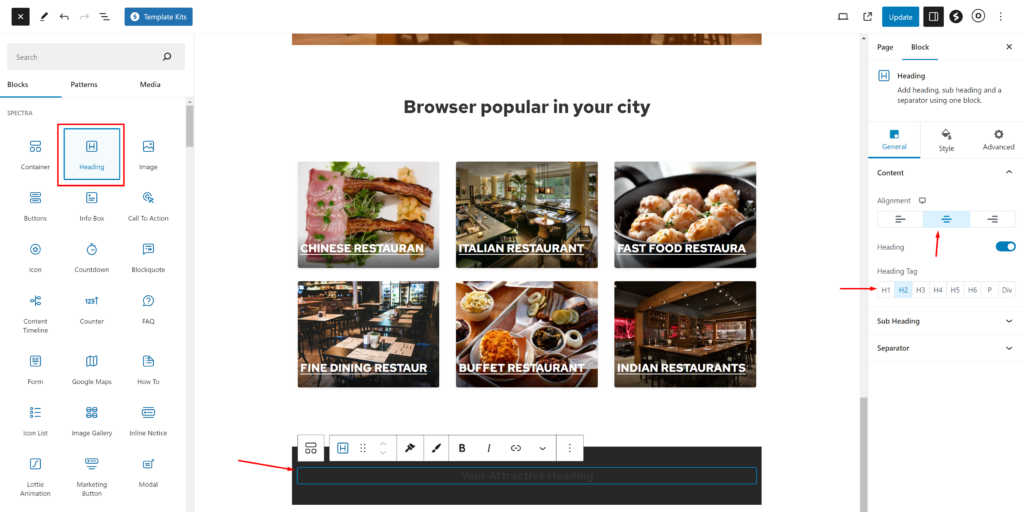
Task: Open Document Overview list view icon
Action: coord(105,17)
